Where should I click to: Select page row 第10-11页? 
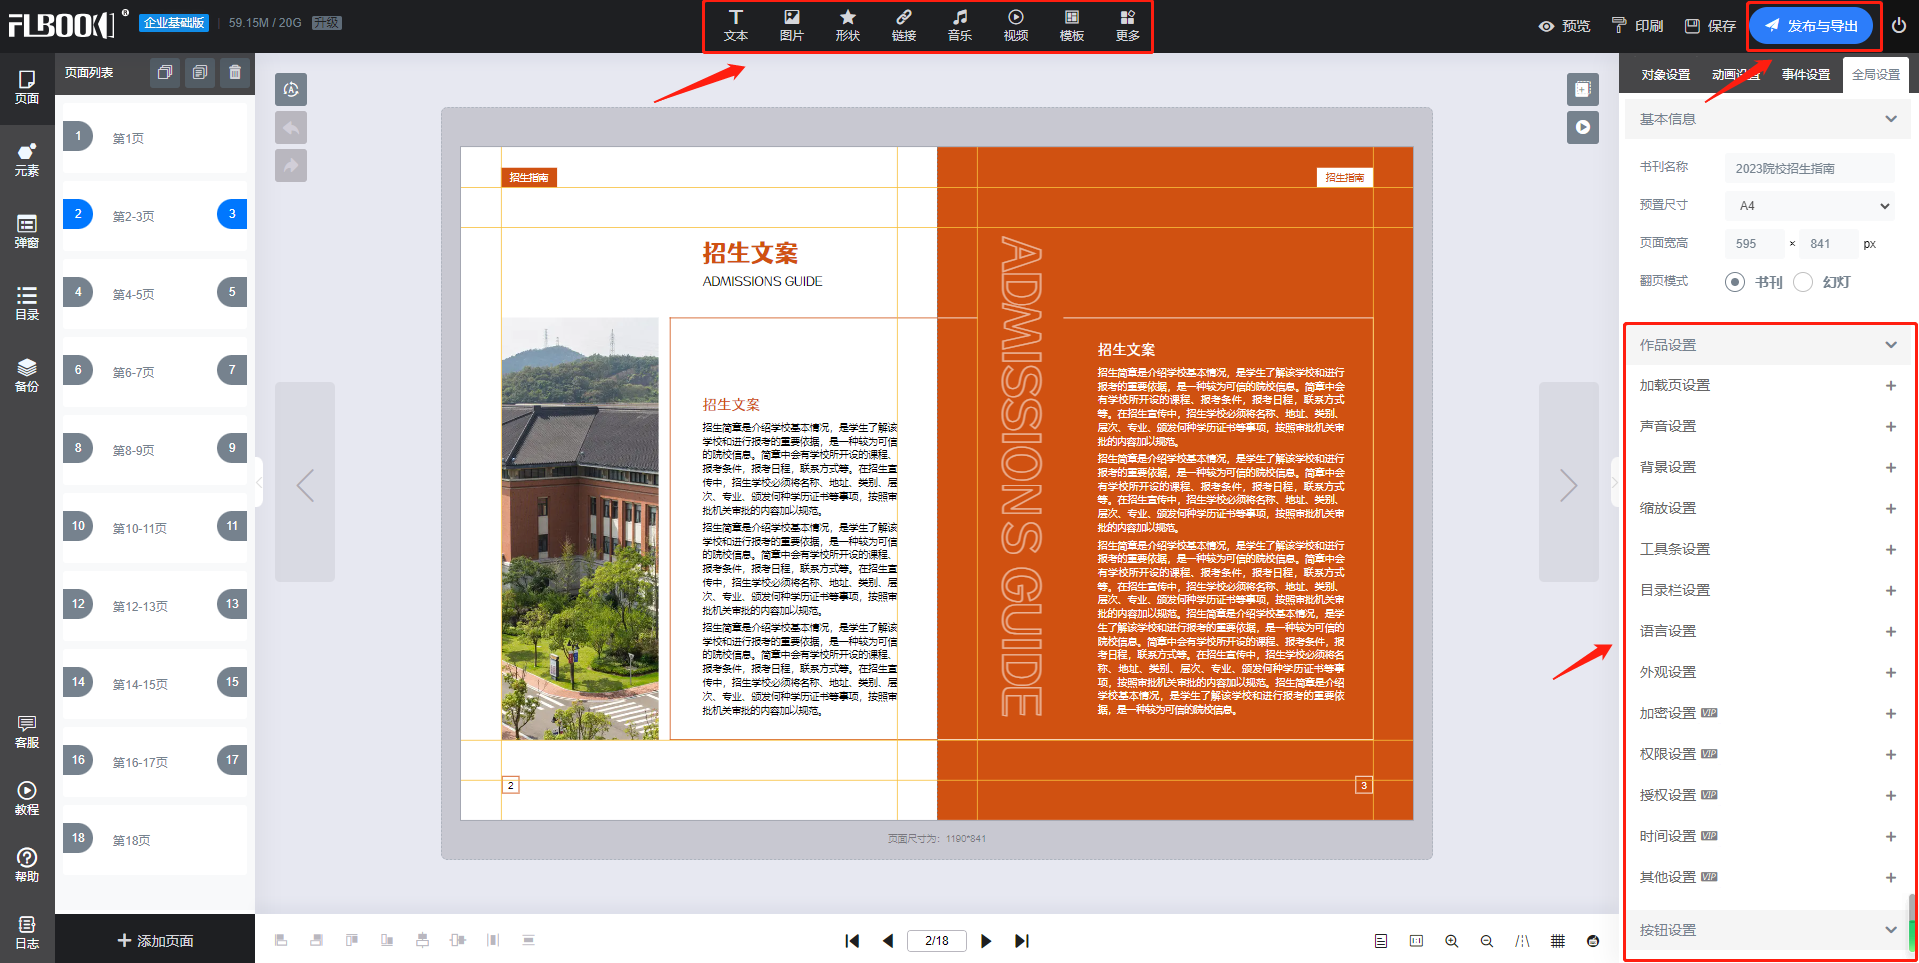click(x=154, y=527)
